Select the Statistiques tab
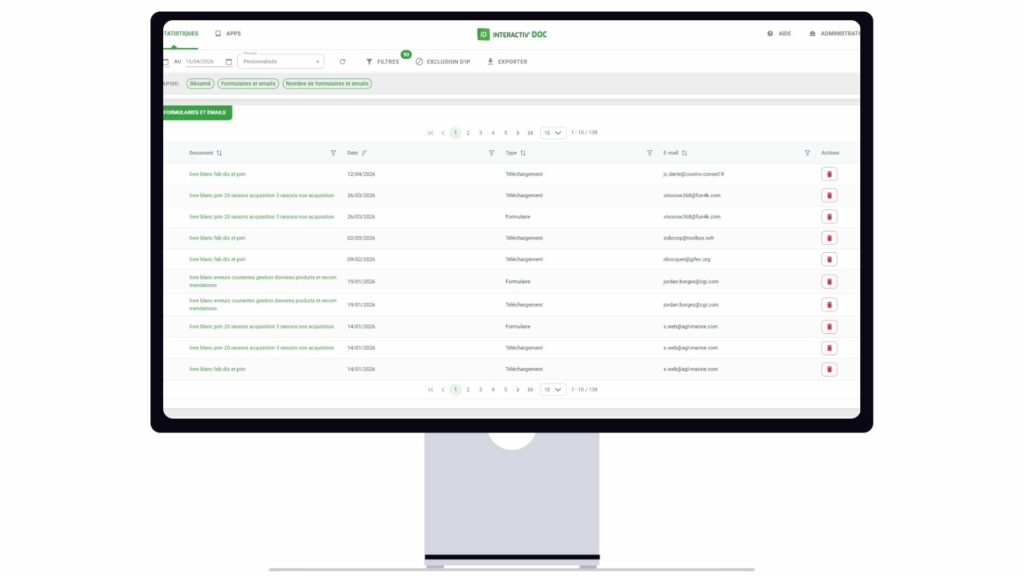Screen dimensions: 1024x576 (x=180, y=33)
